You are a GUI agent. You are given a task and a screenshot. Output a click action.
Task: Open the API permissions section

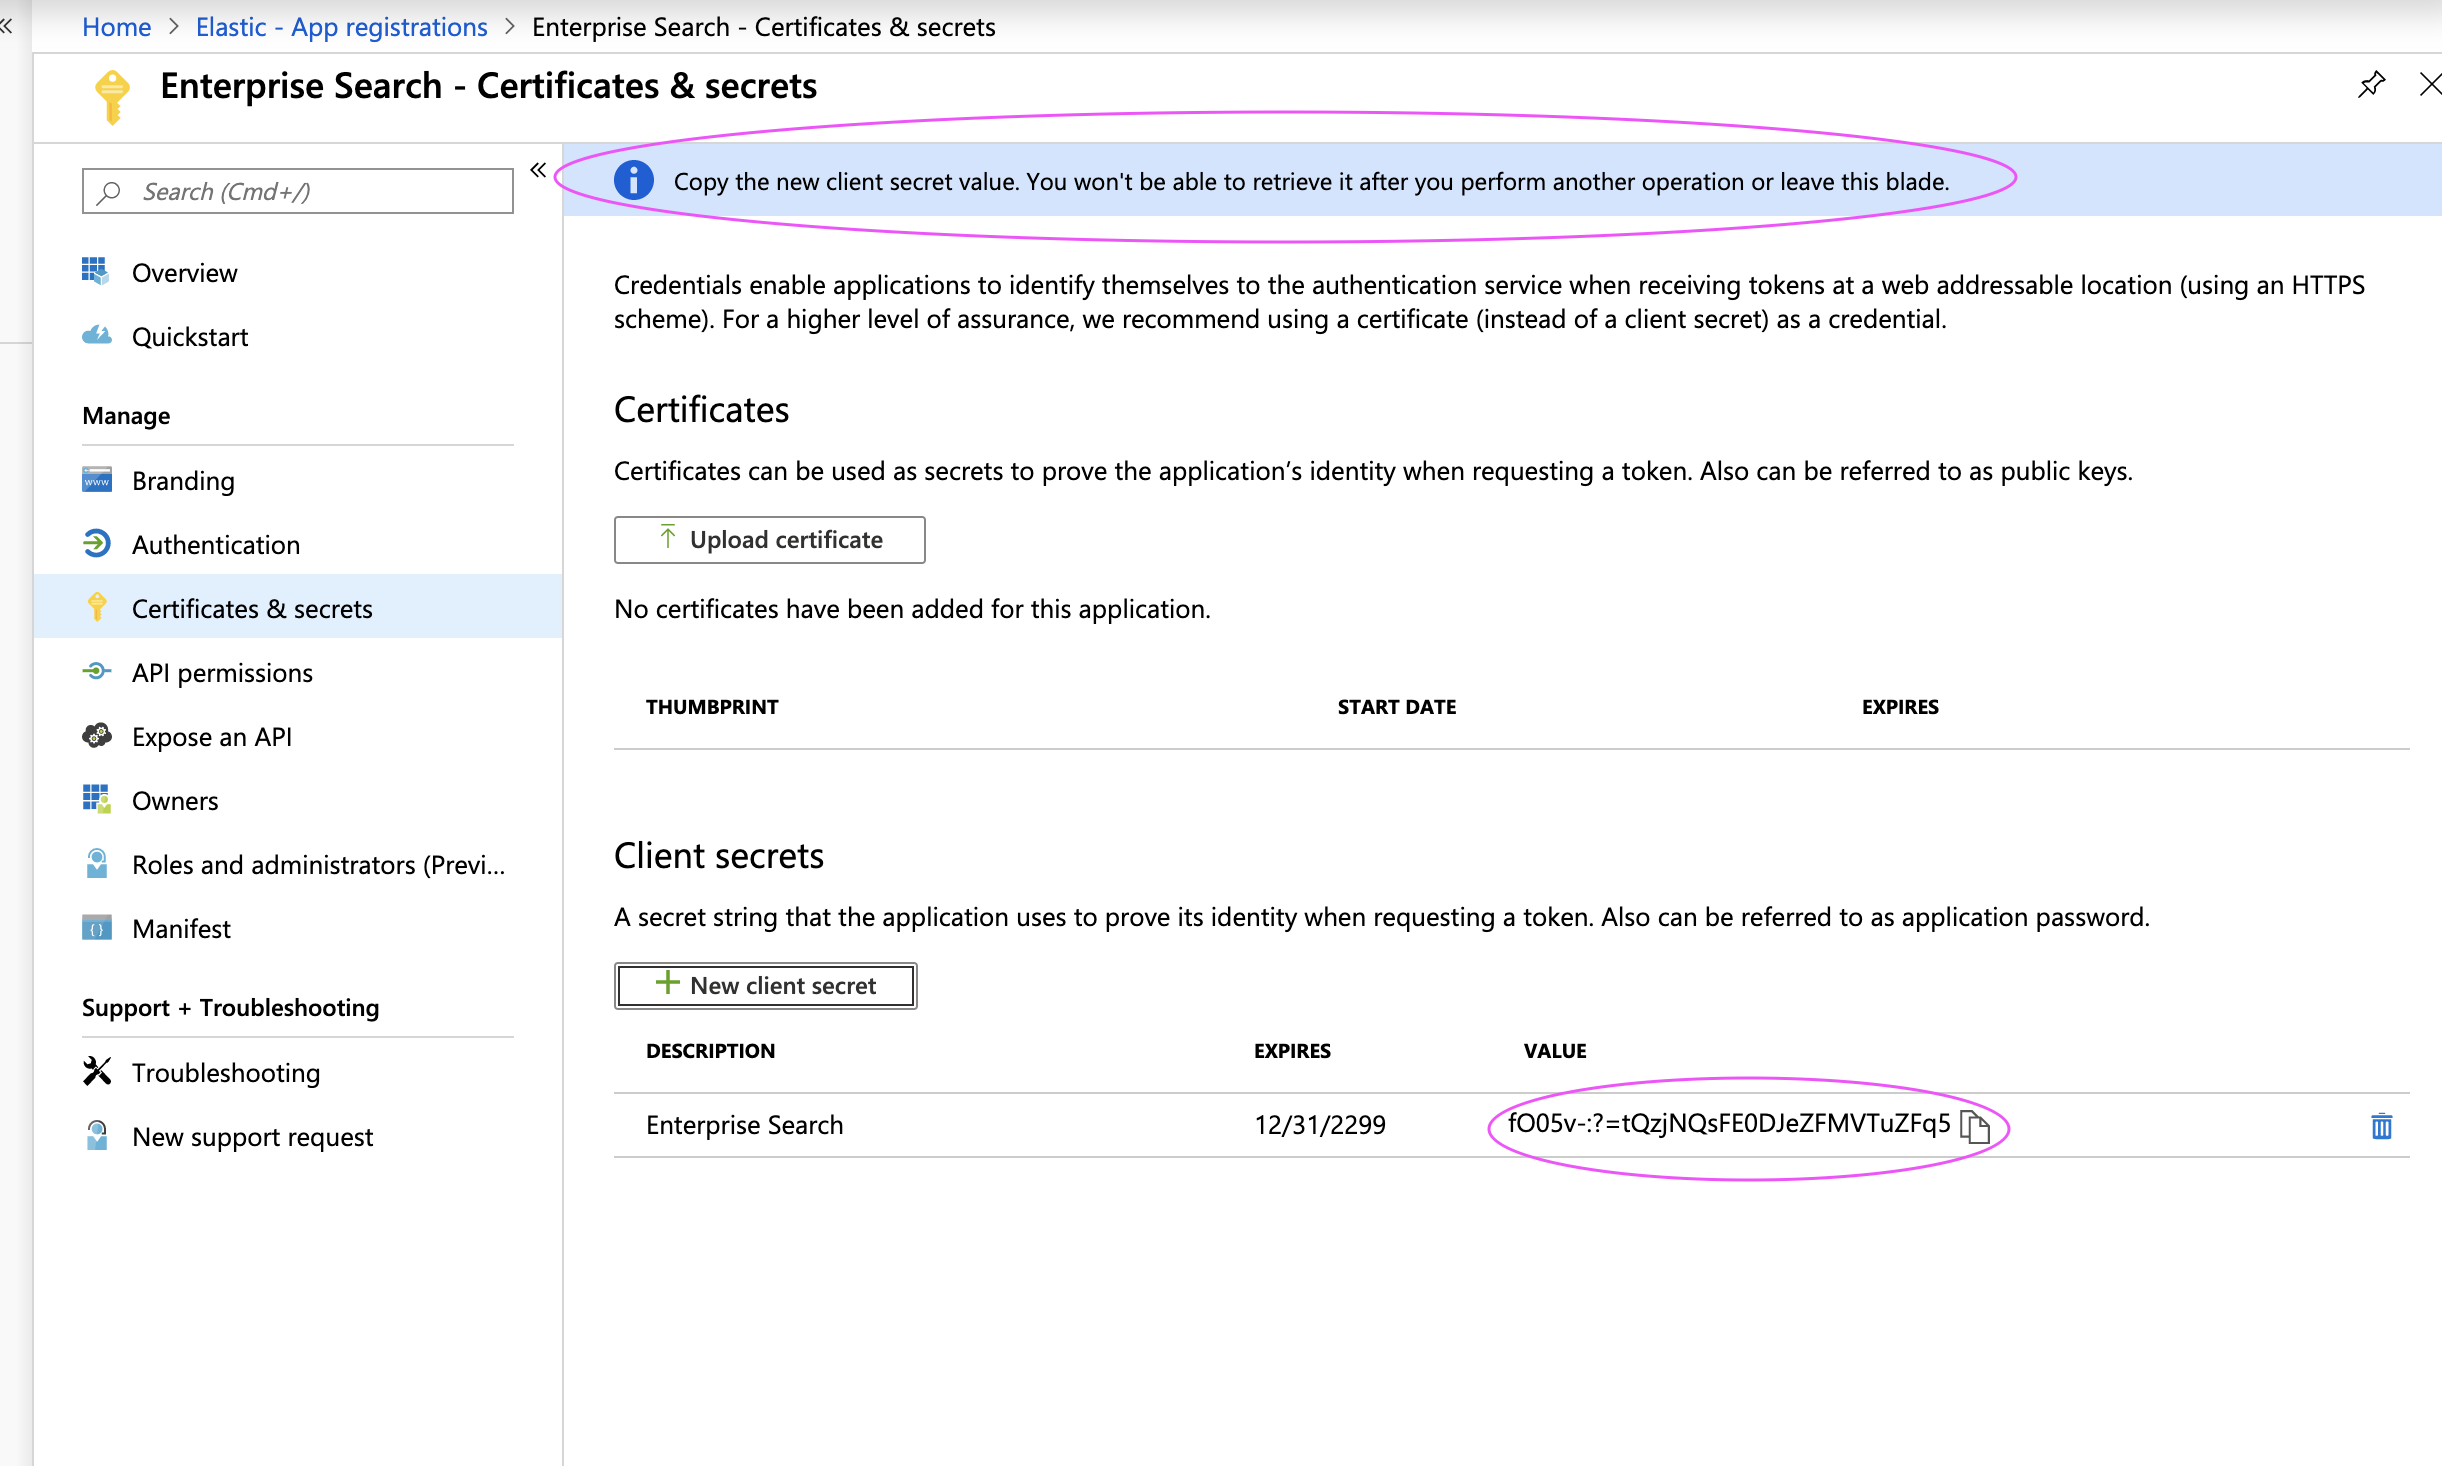click(x=222, y=673)
